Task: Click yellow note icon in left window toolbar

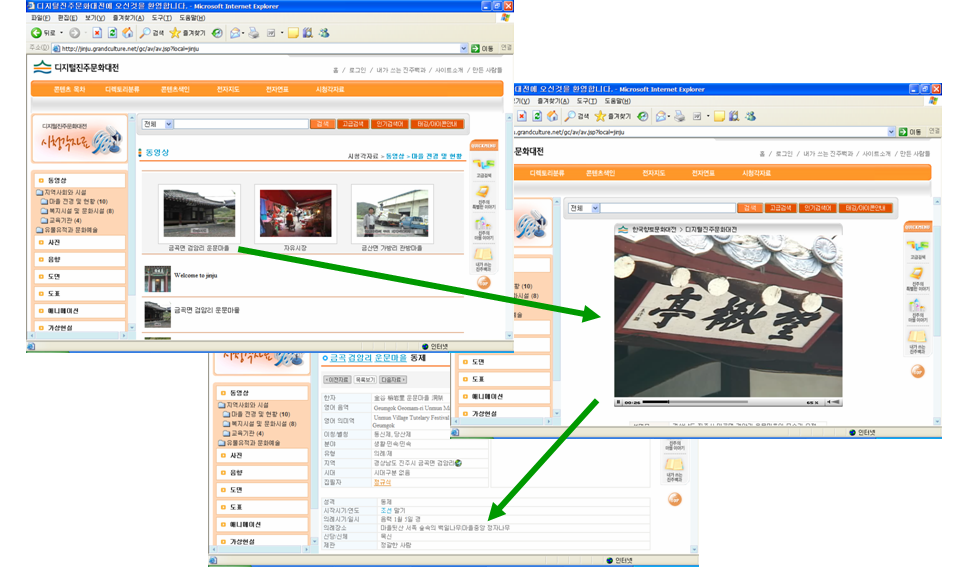Action: [x=293, y=33]
